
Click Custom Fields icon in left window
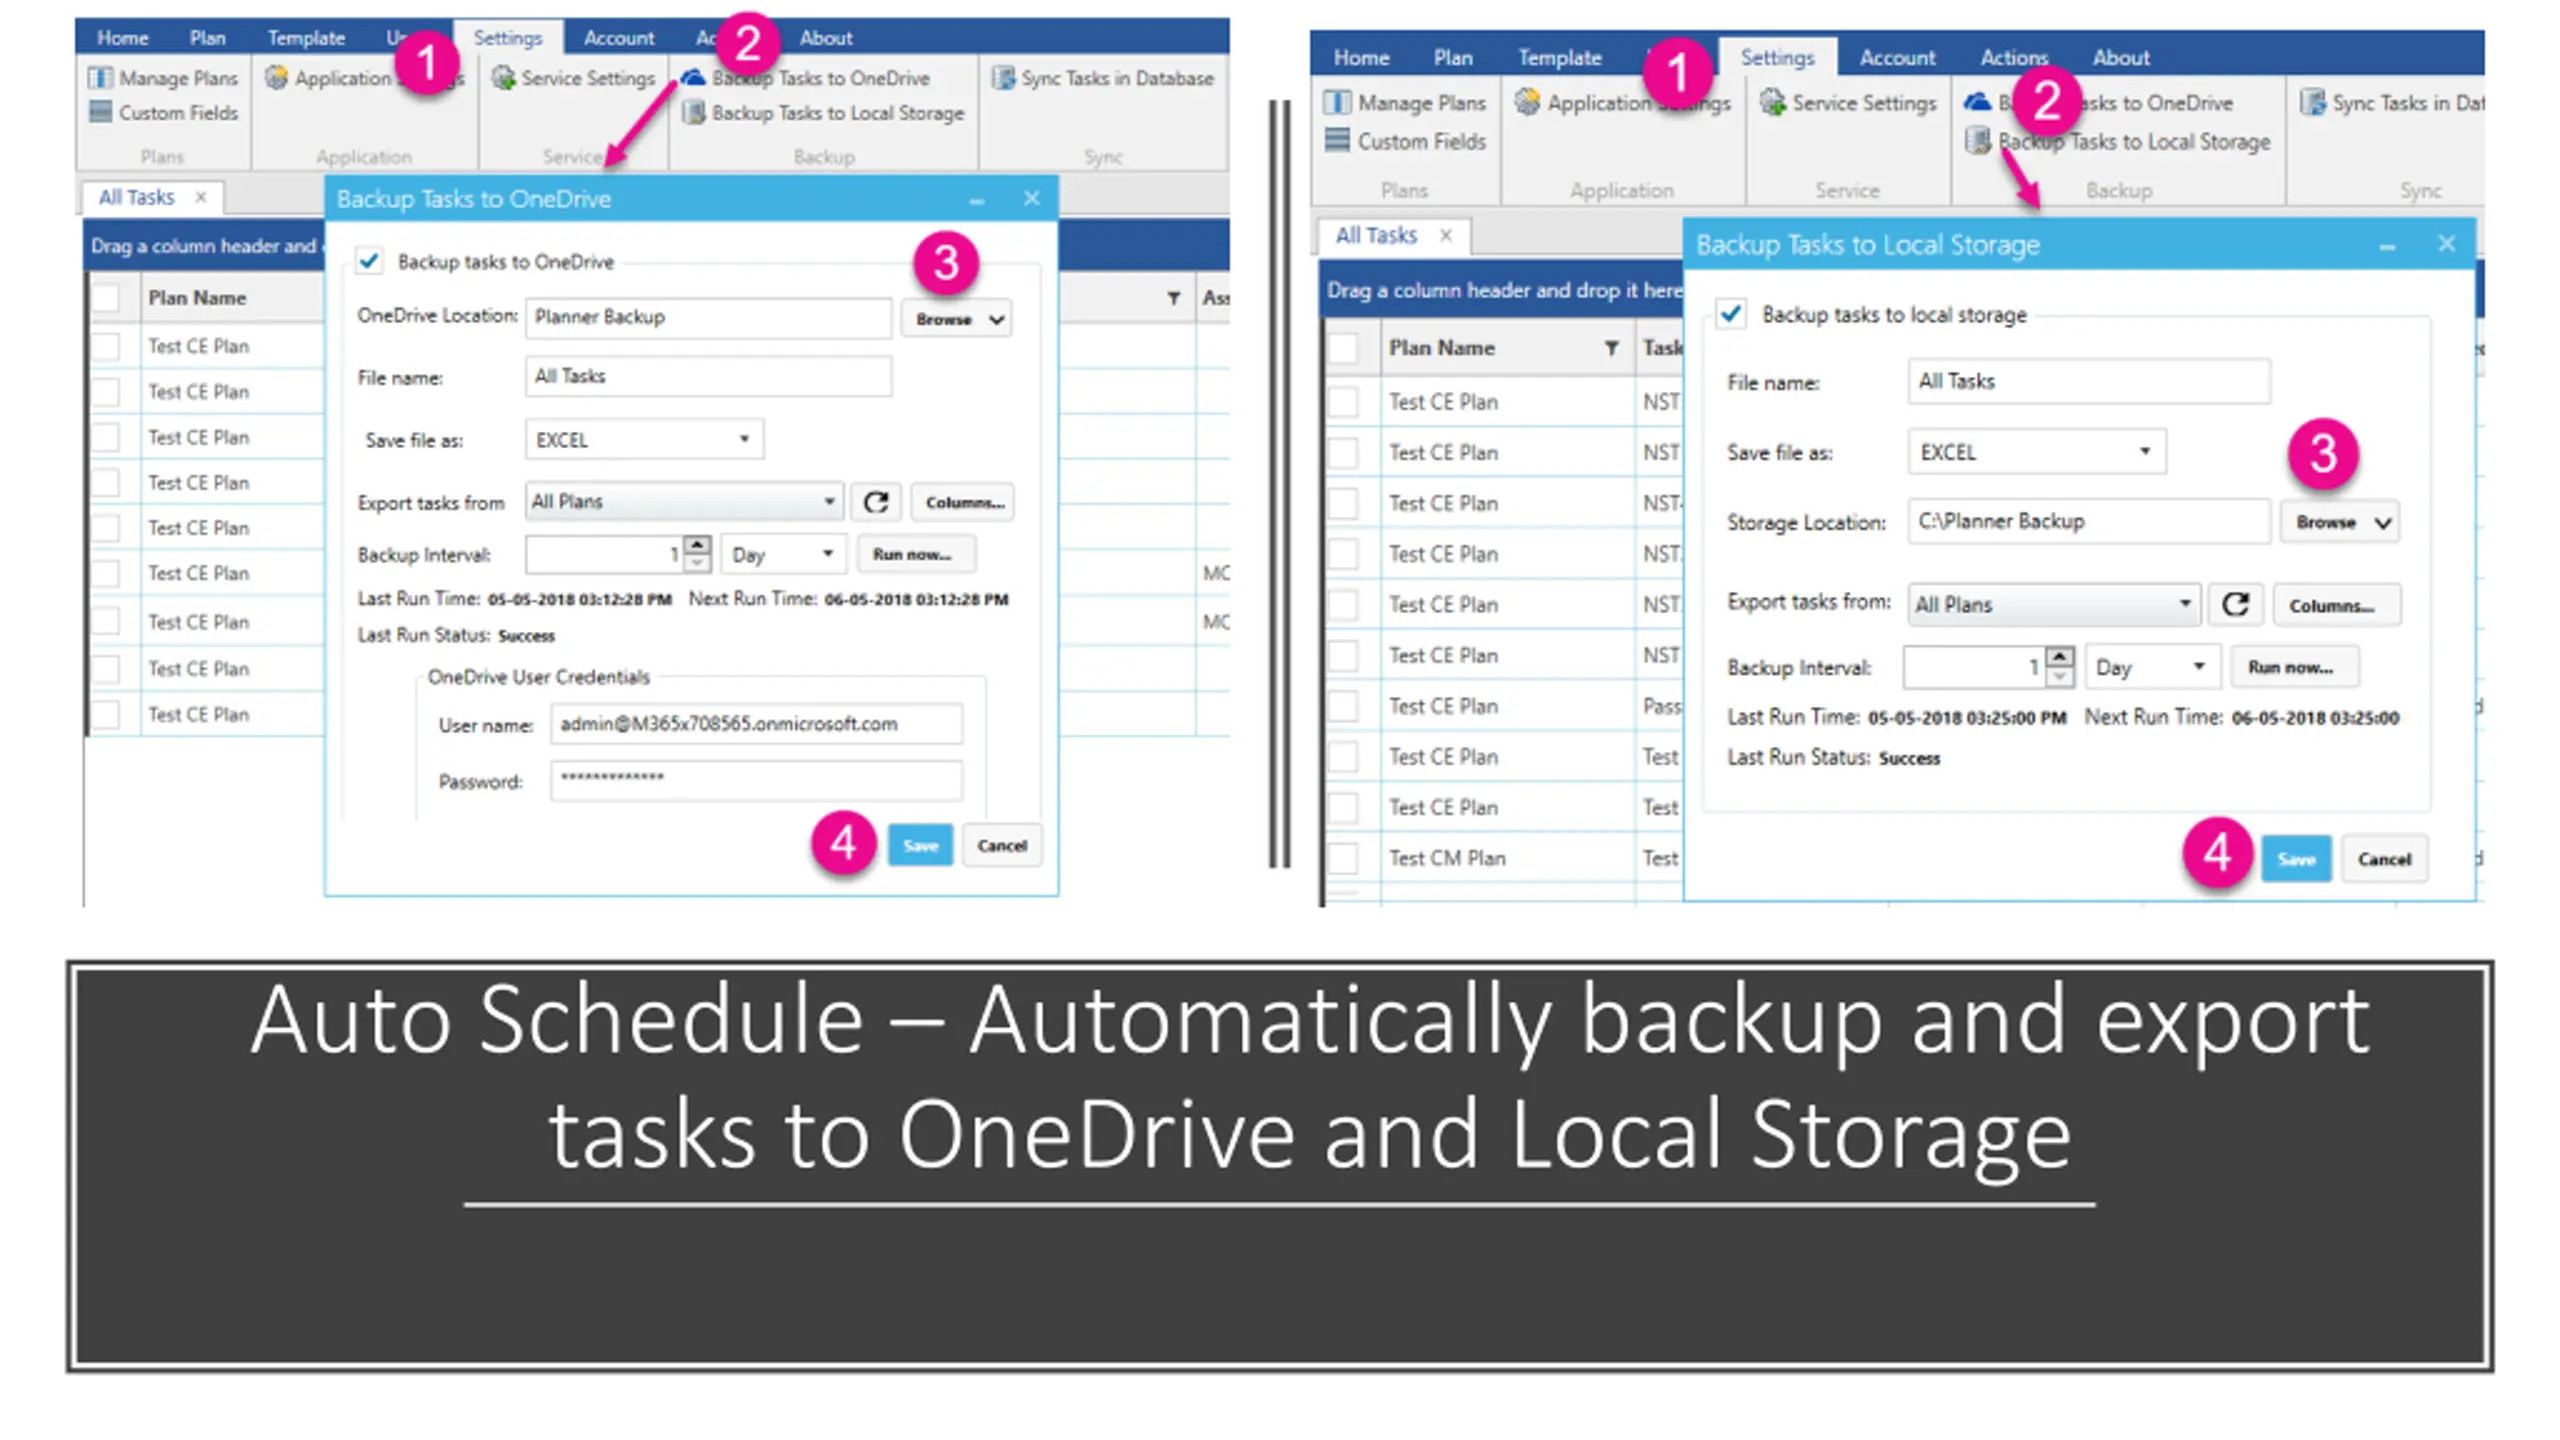(x=100, y=112)
